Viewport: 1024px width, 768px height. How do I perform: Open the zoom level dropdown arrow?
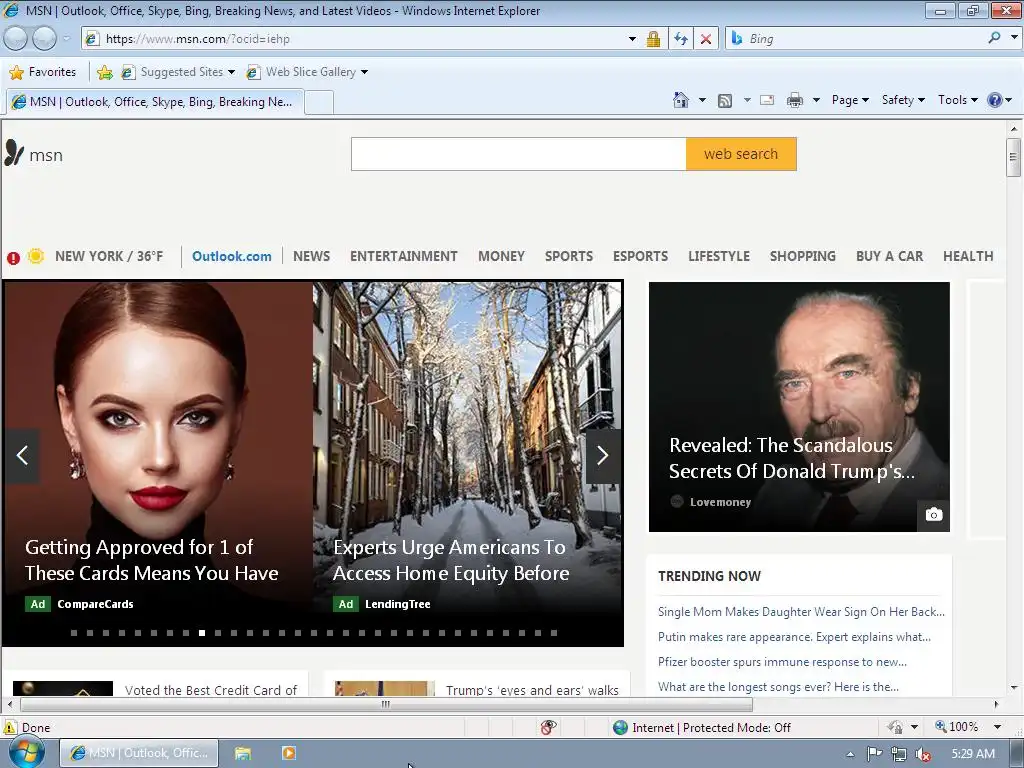click(997, 727)
